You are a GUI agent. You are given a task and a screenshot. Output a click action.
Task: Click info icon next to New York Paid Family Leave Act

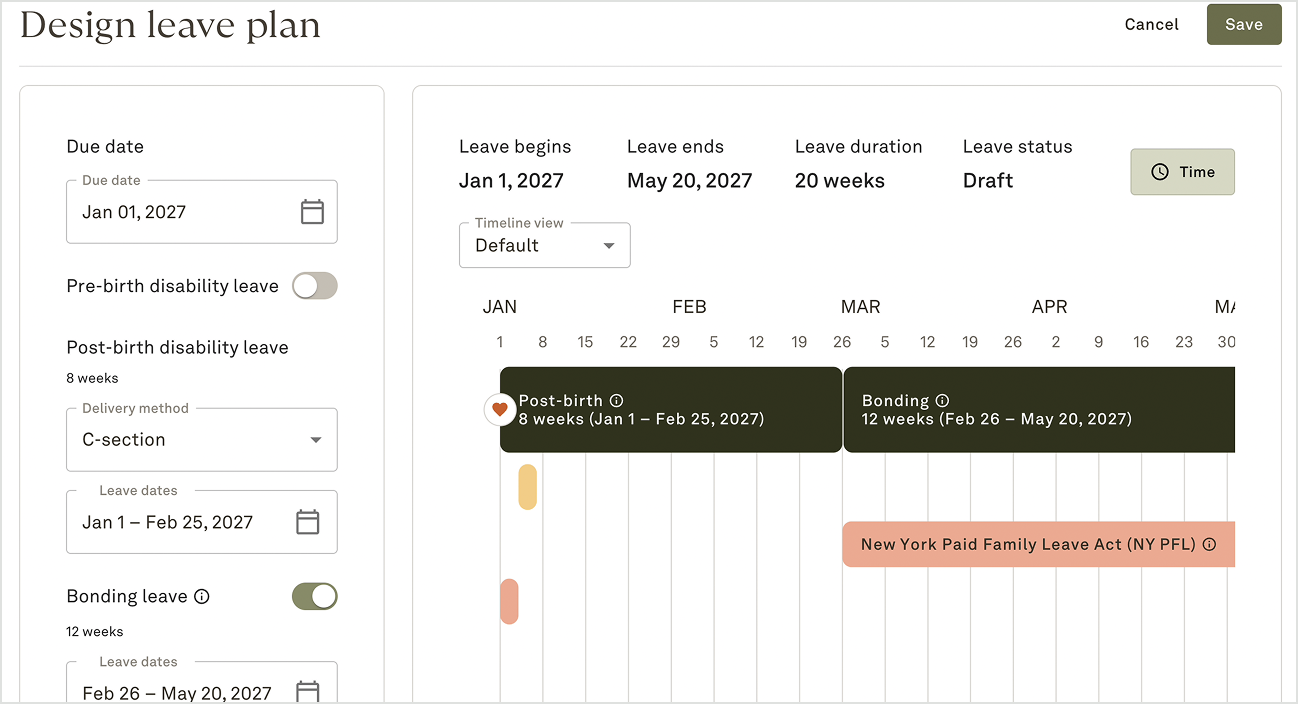(x=1209, y=545)
